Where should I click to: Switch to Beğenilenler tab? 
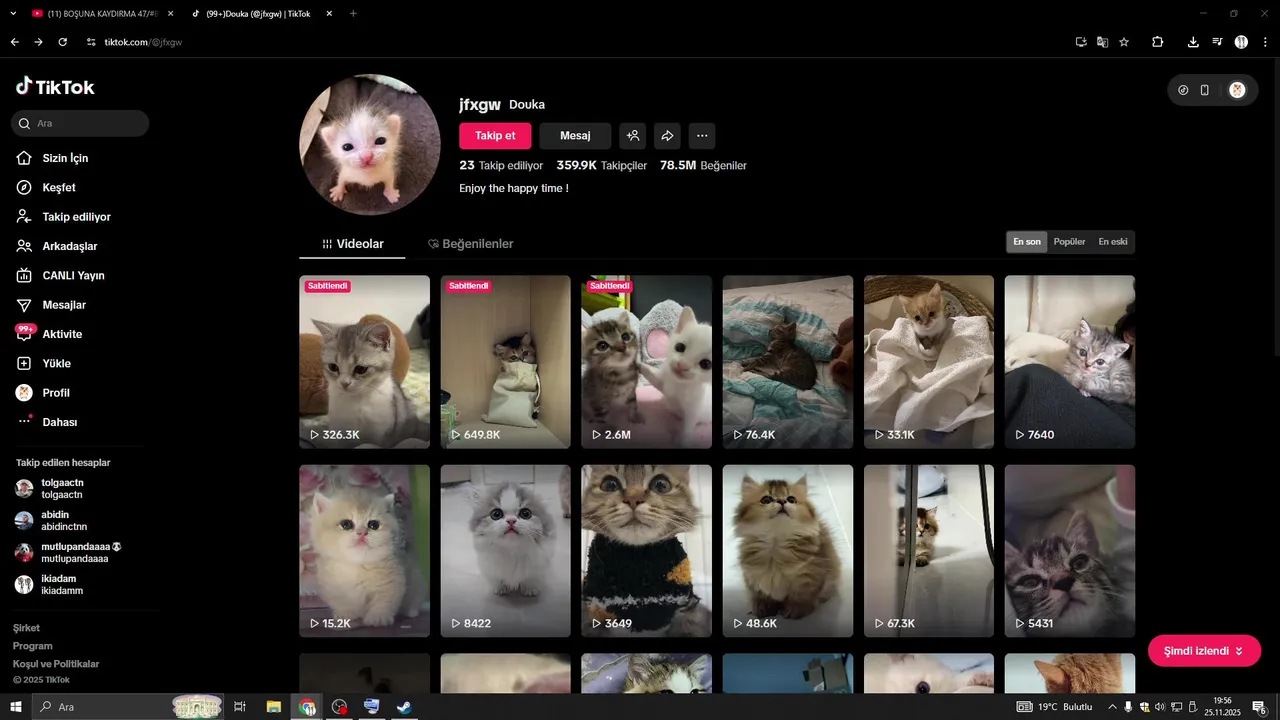click(x=471, y=244)
